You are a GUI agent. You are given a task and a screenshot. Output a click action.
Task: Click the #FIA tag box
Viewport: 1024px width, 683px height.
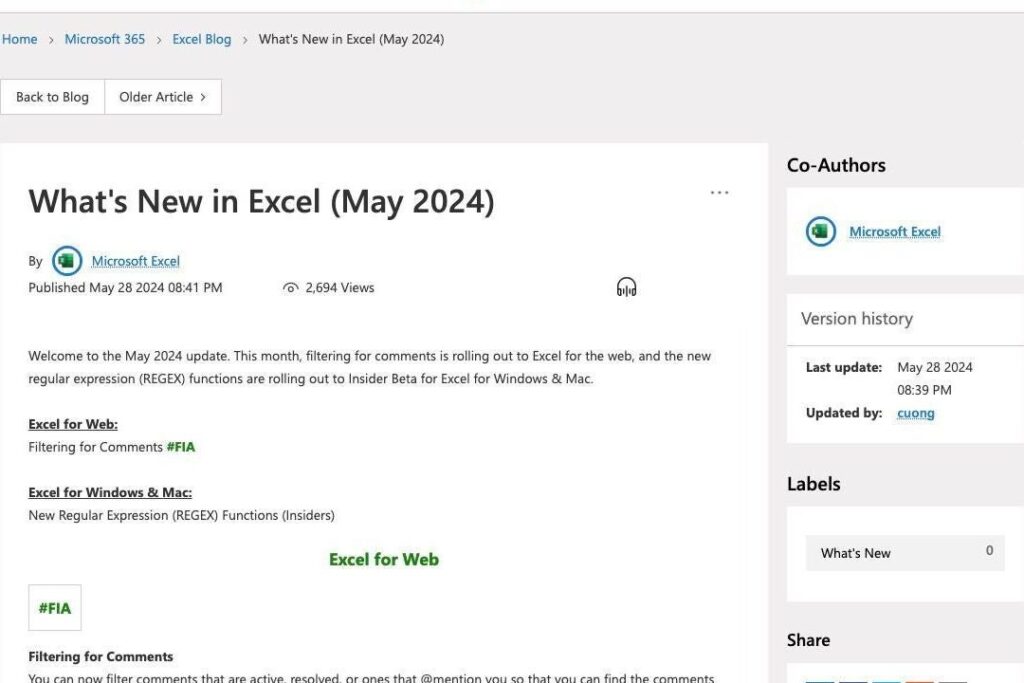point(55,608)
